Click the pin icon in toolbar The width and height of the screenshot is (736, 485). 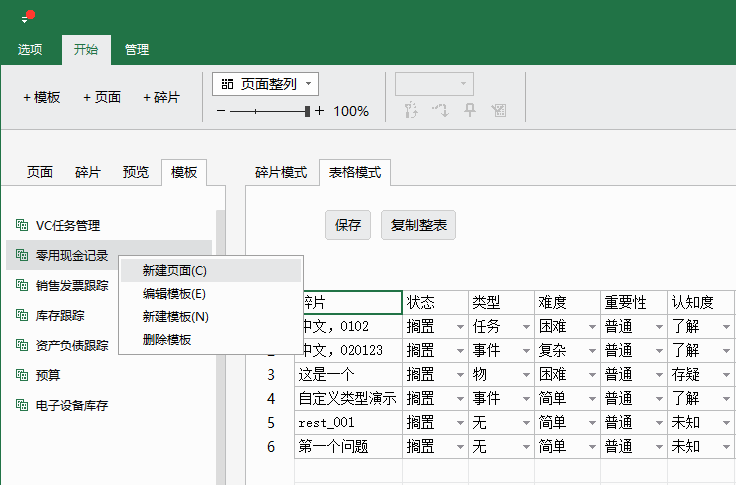tap(470, 110)
